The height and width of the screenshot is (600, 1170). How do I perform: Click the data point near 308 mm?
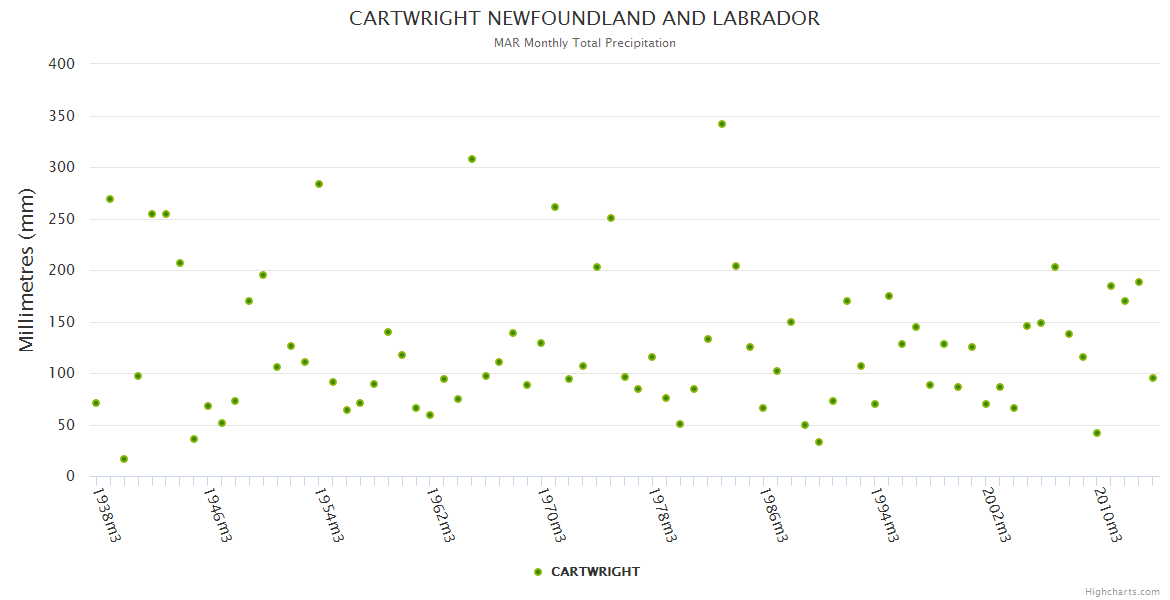tap(472, 159)
